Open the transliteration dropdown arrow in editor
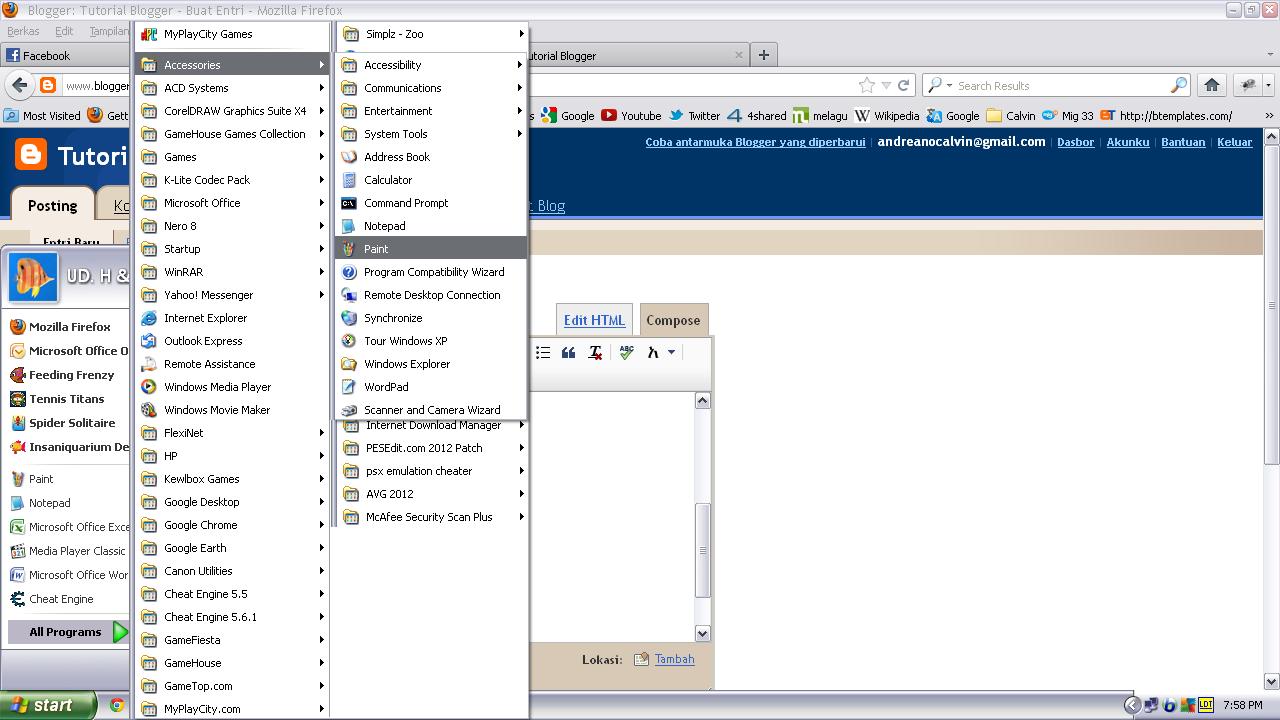The height and width of the screenshot is (720, 1280). pos(671,352)
